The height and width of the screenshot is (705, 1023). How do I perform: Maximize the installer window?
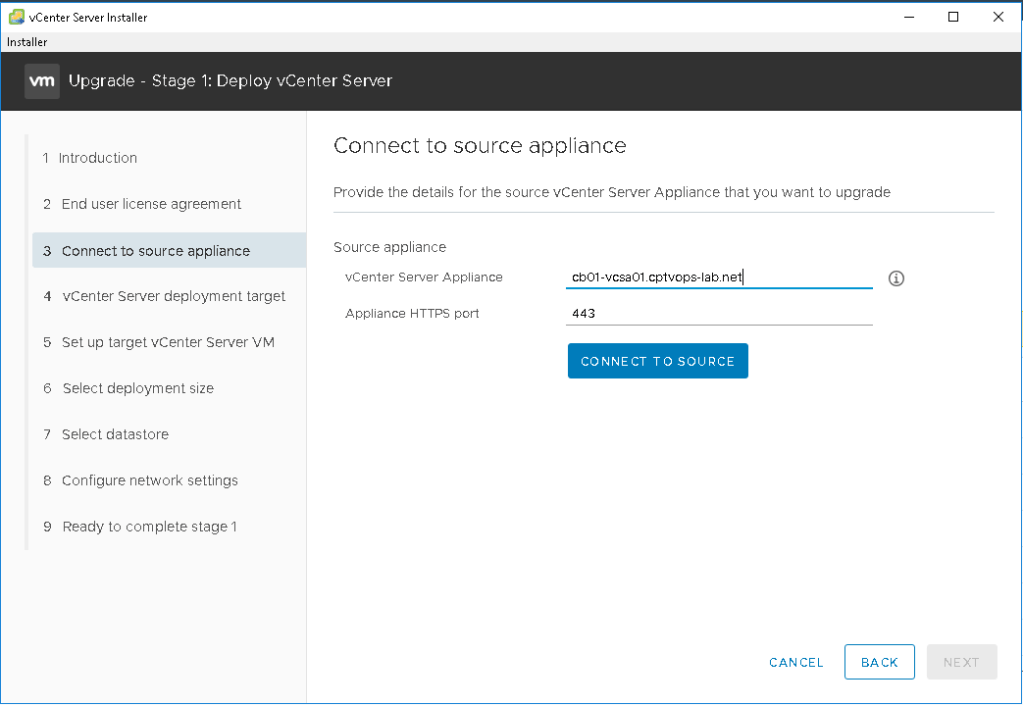[953, 17]
